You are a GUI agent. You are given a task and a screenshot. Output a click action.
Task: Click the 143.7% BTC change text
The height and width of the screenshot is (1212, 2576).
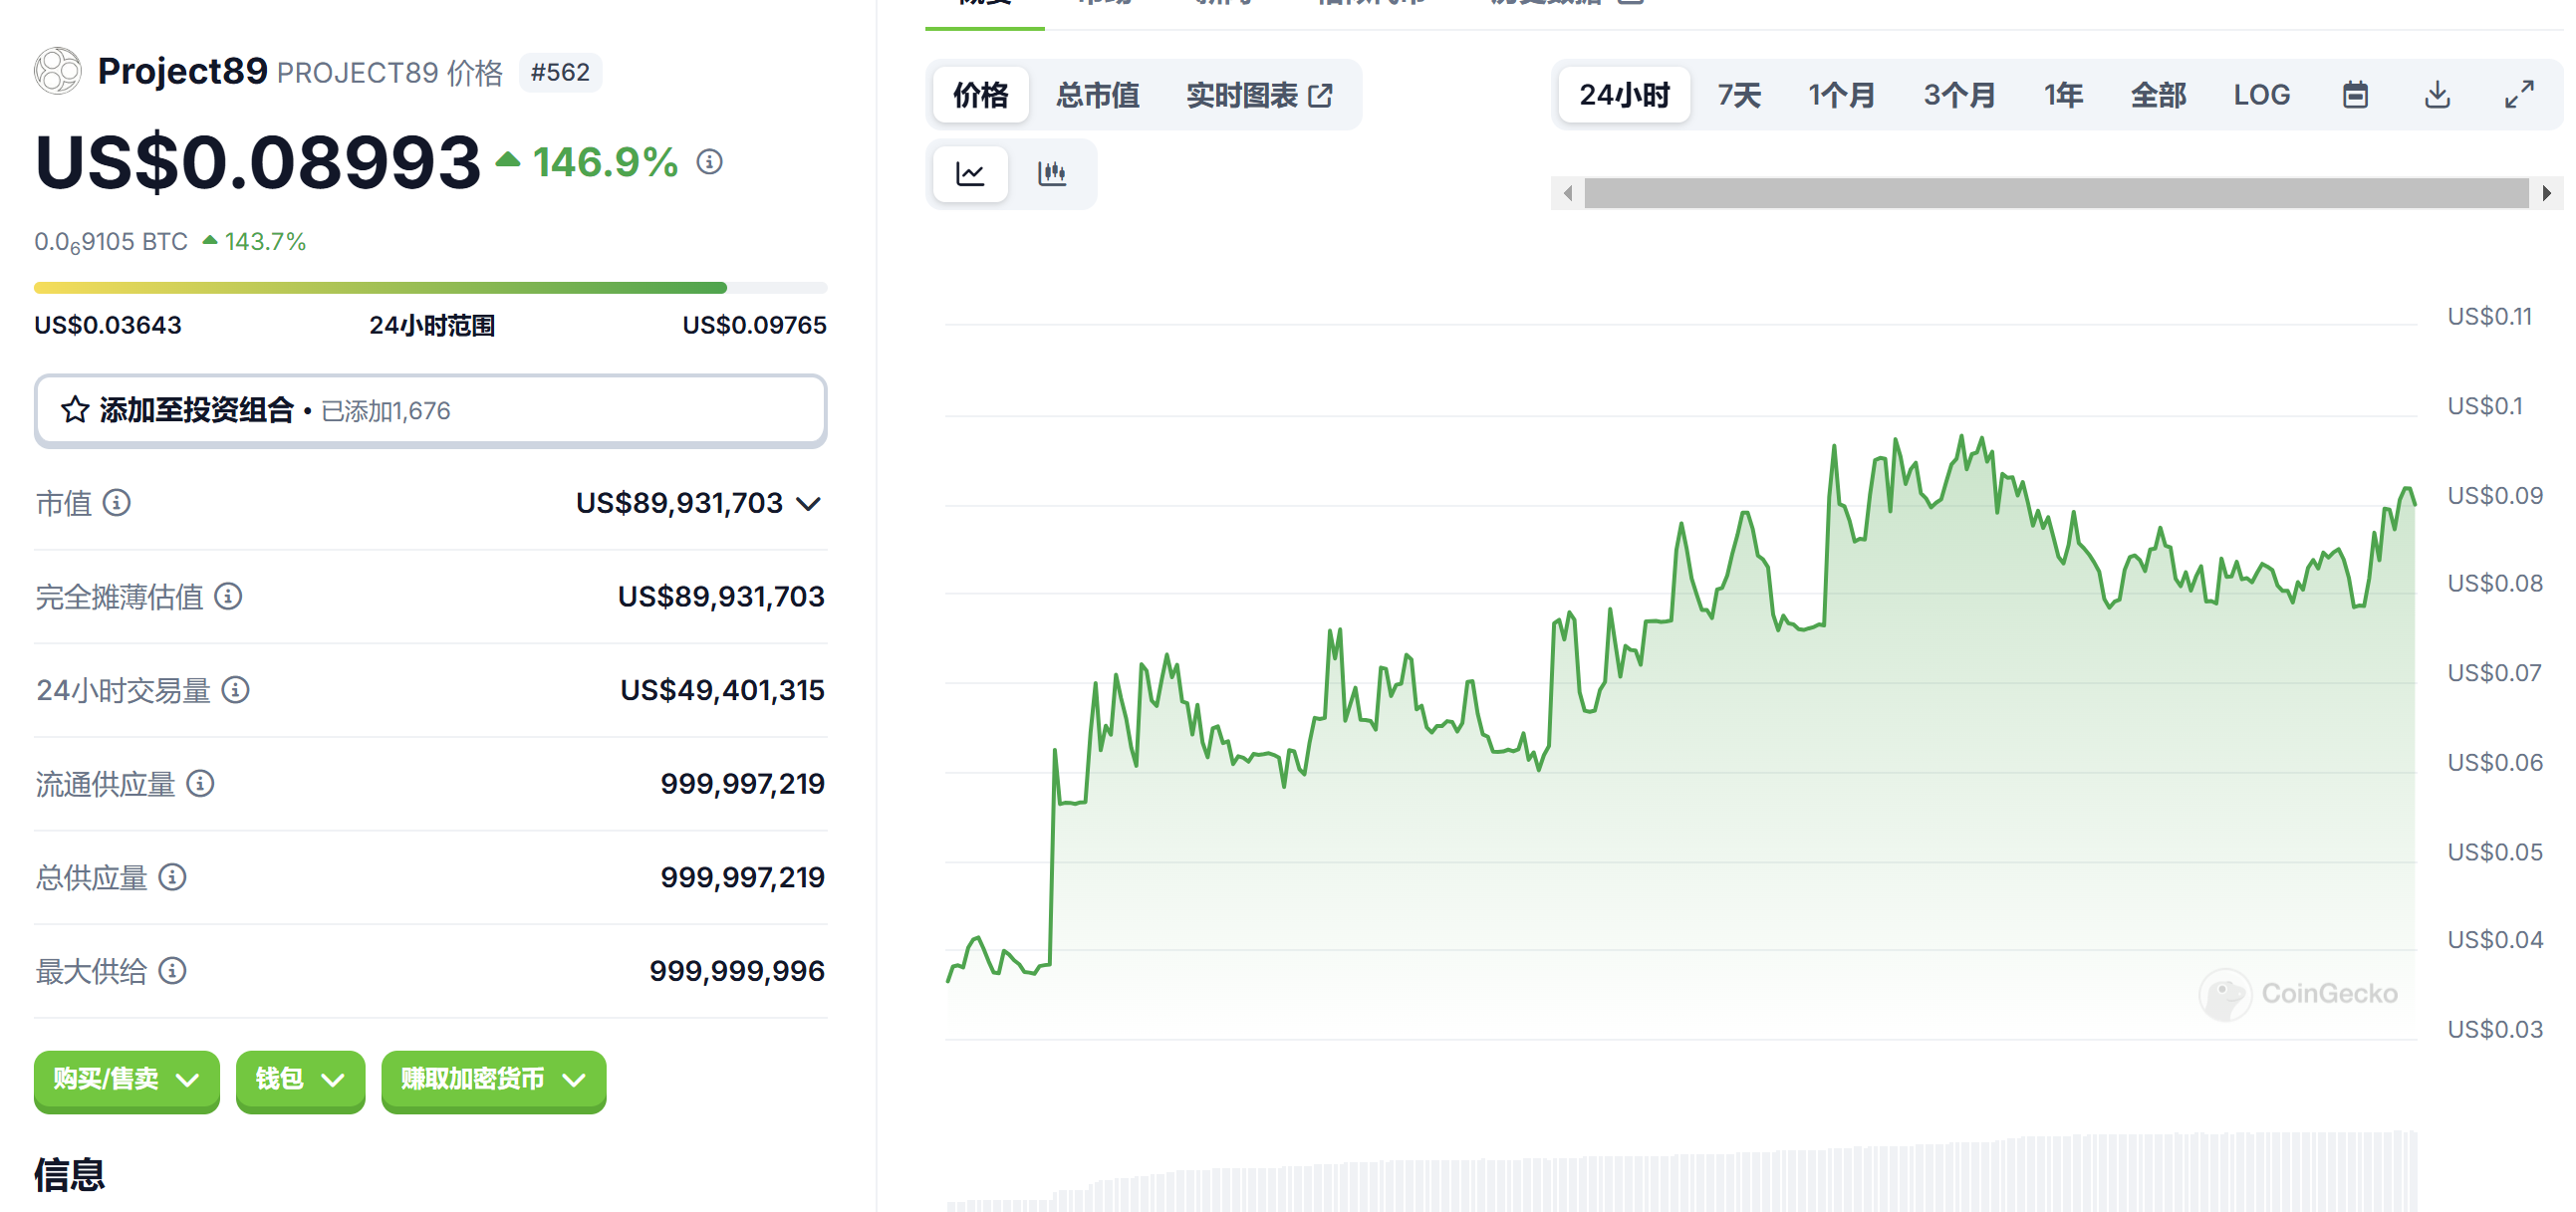[x=265, y=242]
